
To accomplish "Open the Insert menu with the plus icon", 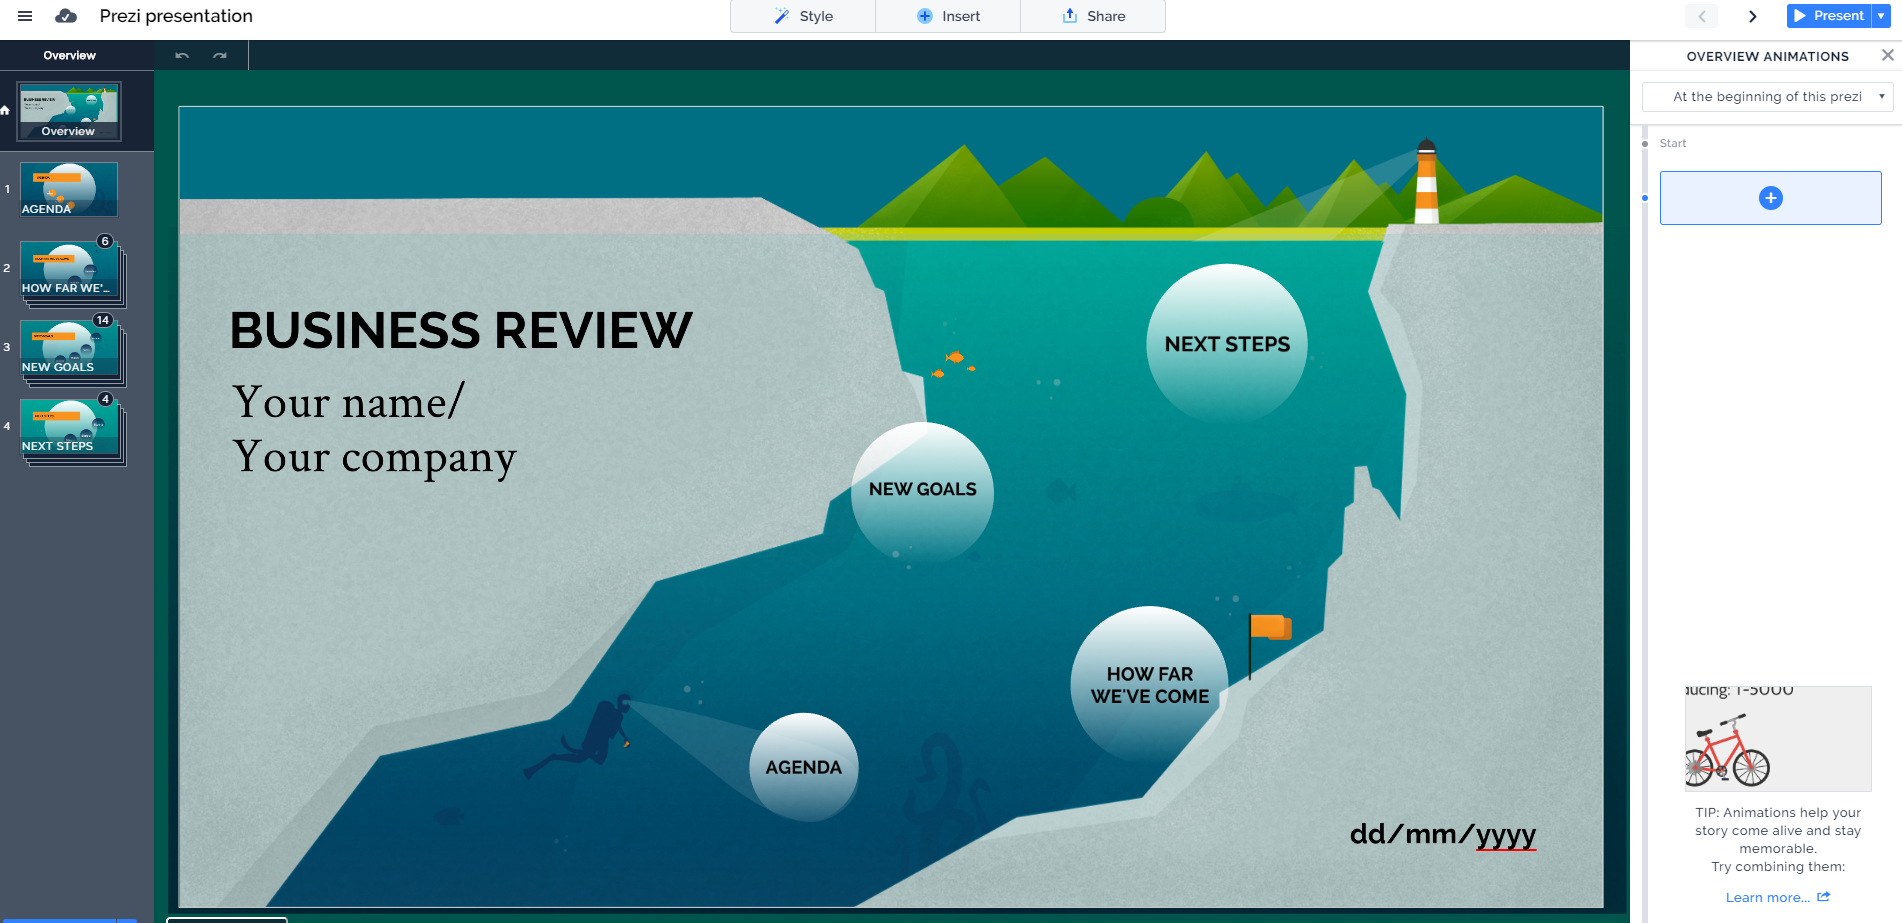I will coord(946,16).
